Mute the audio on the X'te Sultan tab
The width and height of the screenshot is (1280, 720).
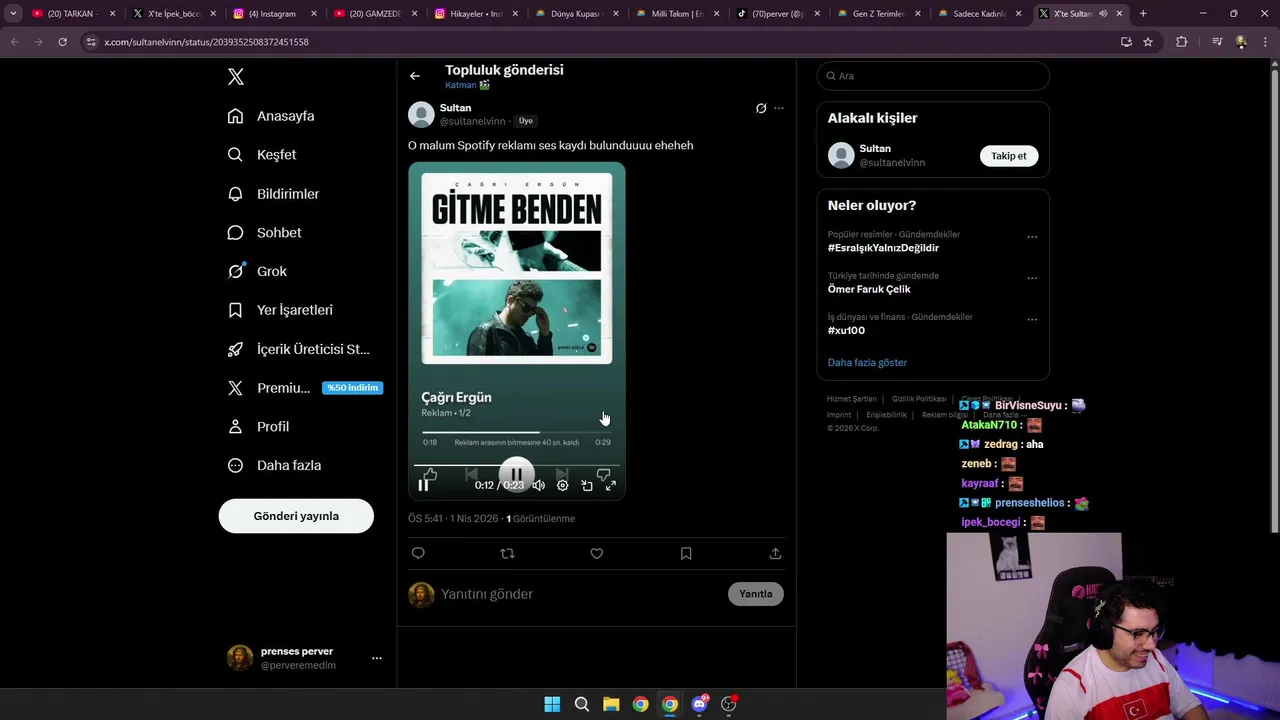point(1103,14)
